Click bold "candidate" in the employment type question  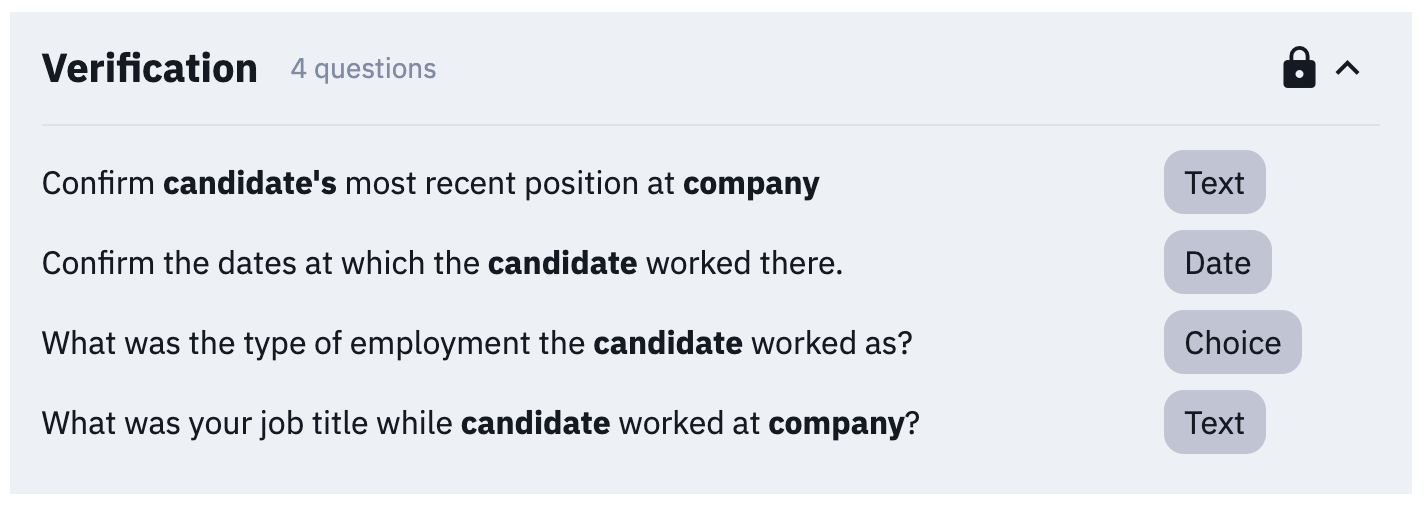(667, 344)
